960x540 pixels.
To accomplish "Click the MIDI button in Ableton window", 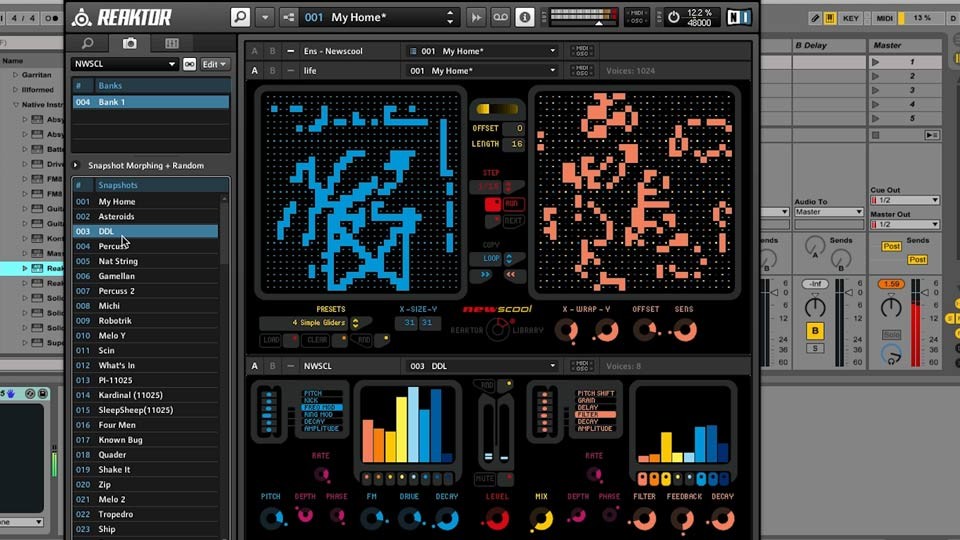I will [x=884, y=18].
